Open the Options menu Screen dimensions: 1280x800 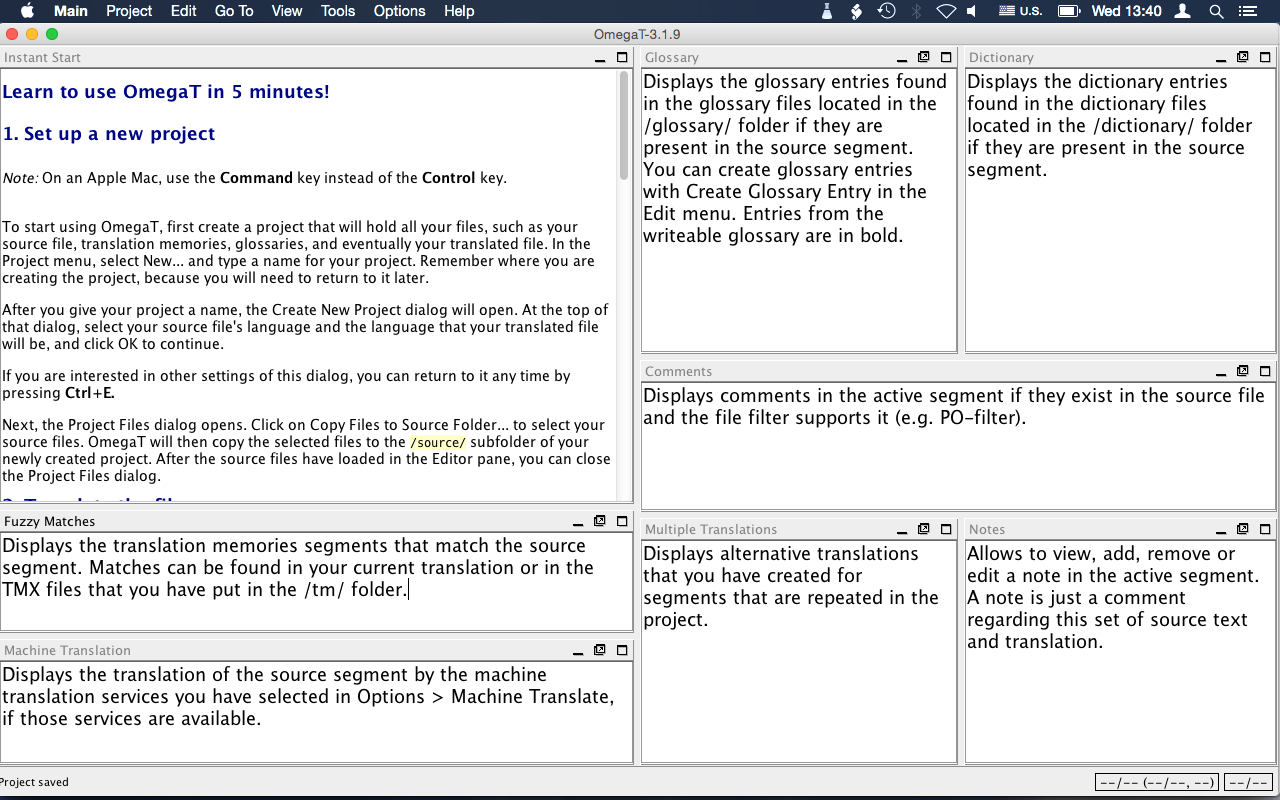click(399, 11)
